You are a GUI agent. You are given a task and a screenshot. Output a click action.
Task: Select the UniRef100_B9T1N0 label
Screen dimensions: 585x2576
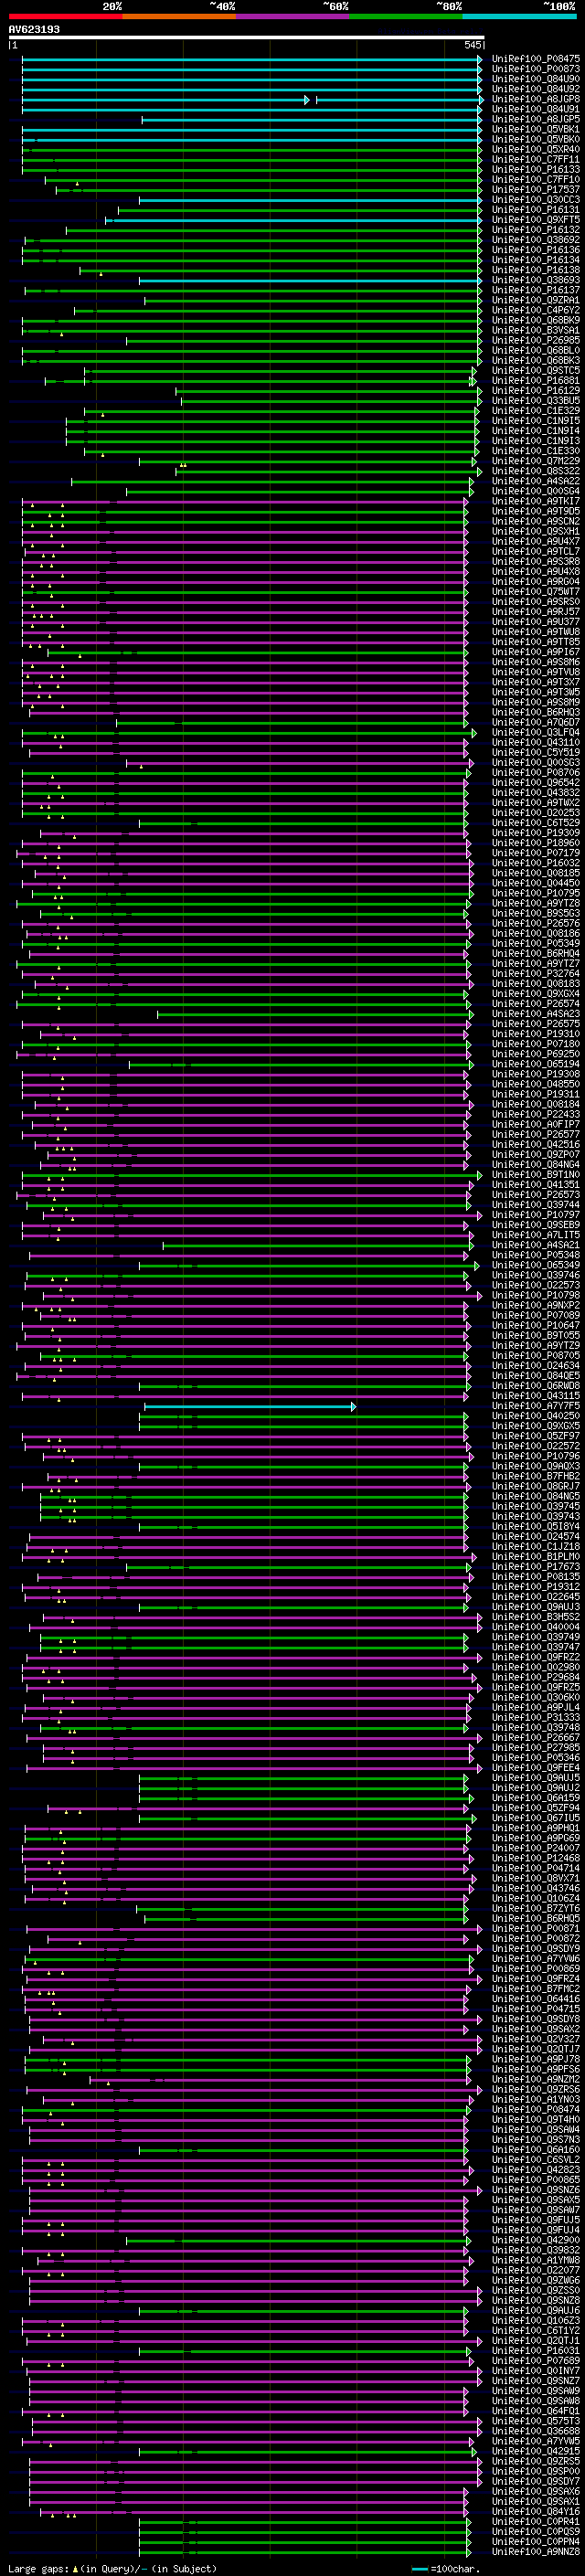(x=535, y=1175)
